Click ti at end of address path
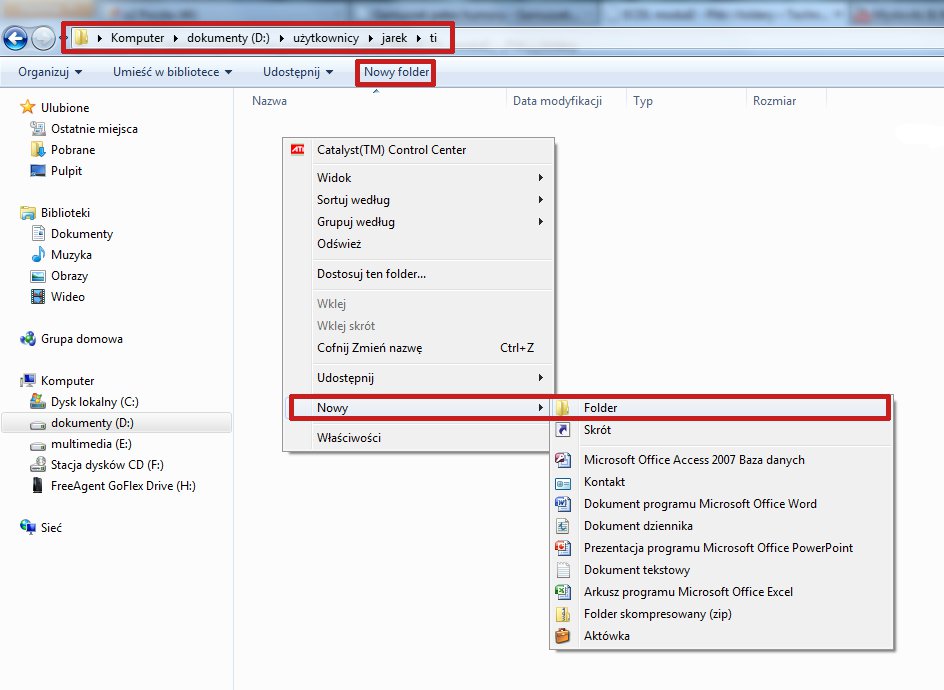 click(x=433, y=38)
